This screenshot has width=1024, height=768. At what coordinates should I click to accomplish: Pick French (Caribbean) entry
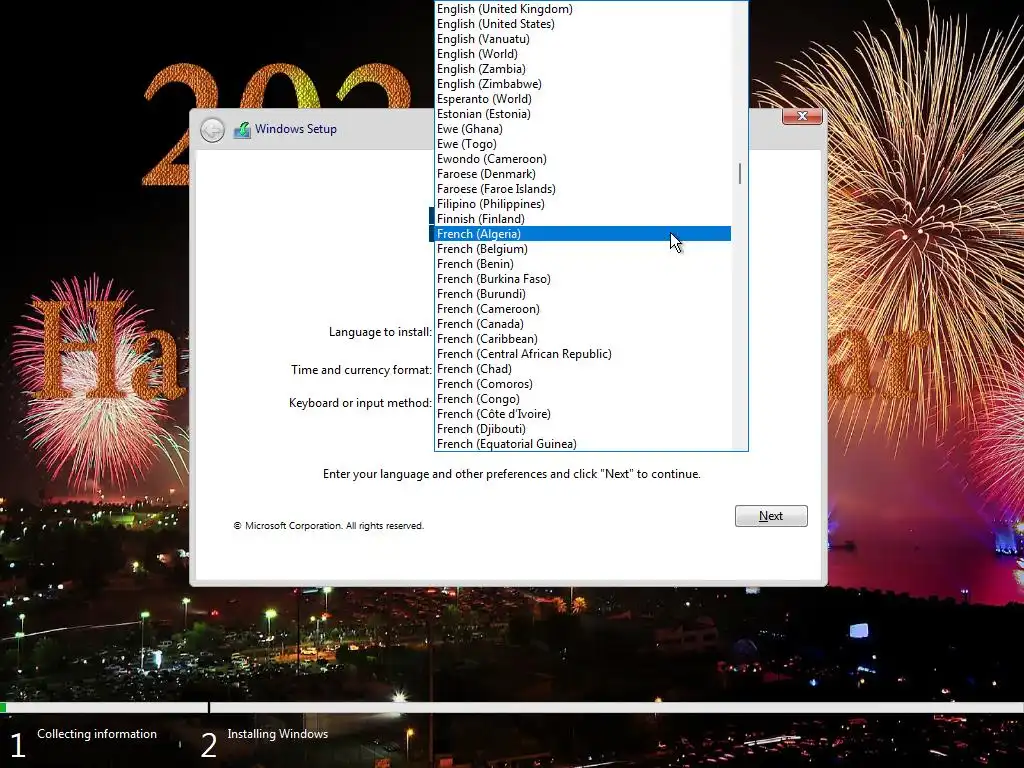coord(583,339)
